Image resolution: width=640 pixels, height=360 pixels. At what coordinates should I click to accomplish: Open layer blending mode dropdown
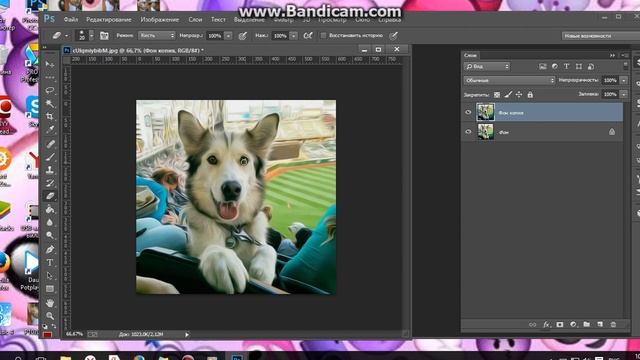coord(509,80)
